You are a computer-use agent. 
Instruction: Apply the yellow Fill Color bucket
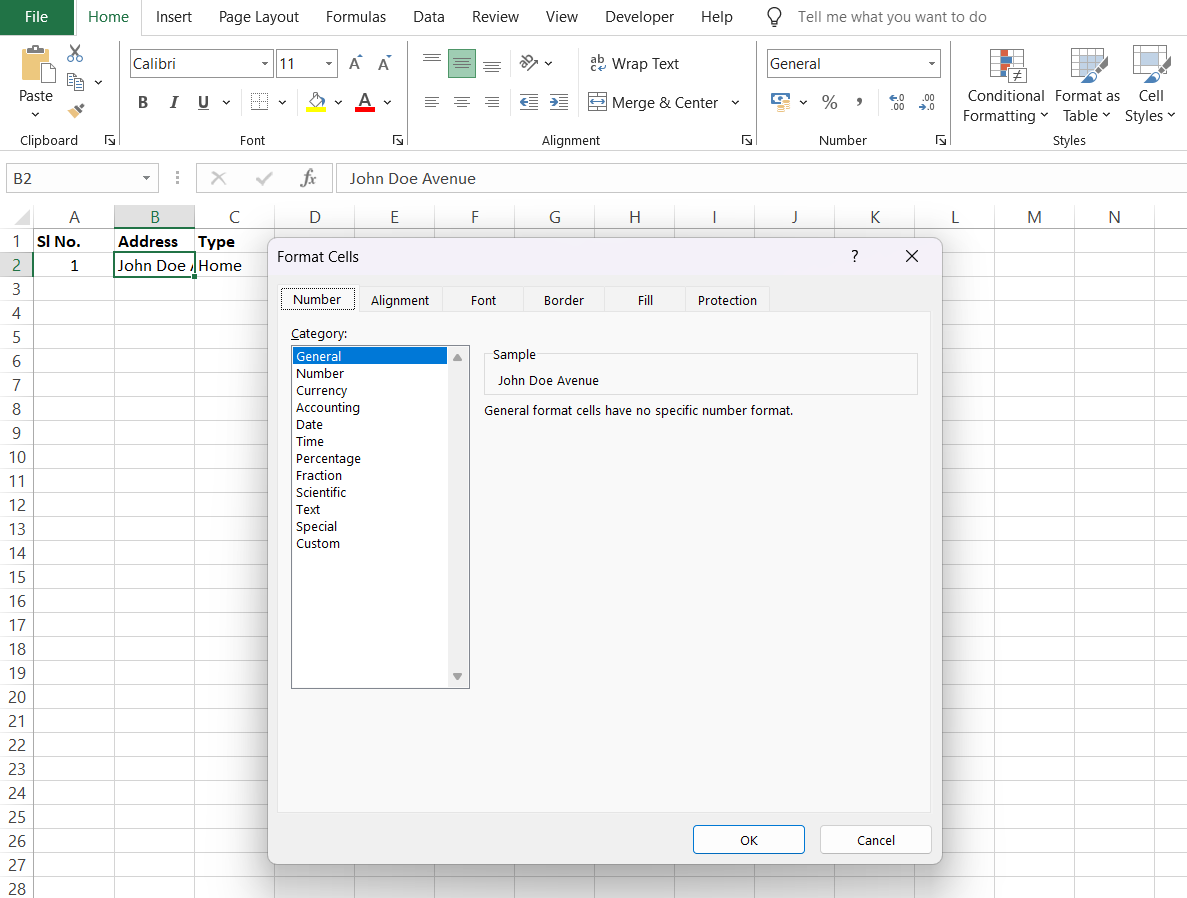tap(316, 102)
